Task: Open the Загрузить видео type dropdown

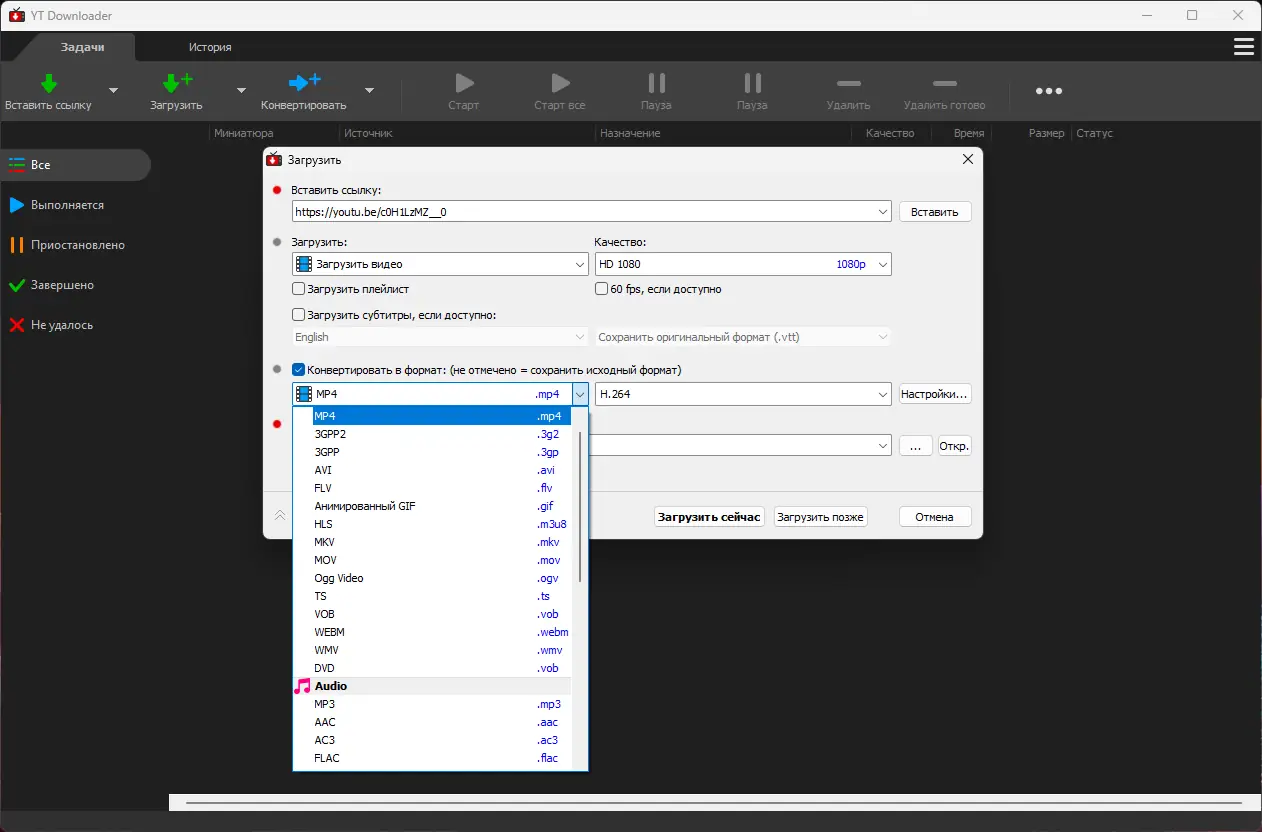Action: click(440, 264)
